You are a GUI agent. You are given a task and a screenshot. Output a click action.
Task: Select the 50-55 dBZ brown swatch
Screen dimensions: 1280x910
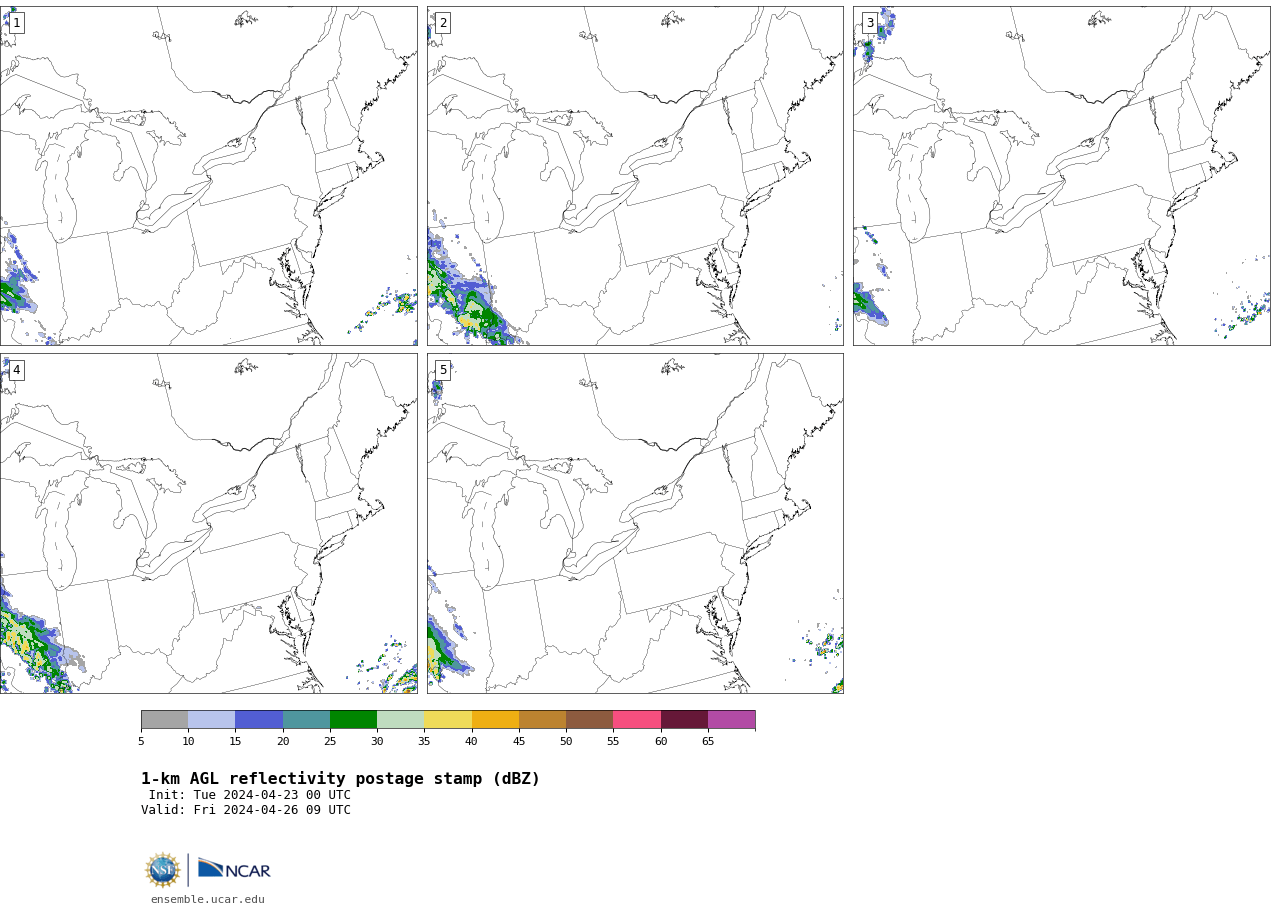(x=590, y=720)
